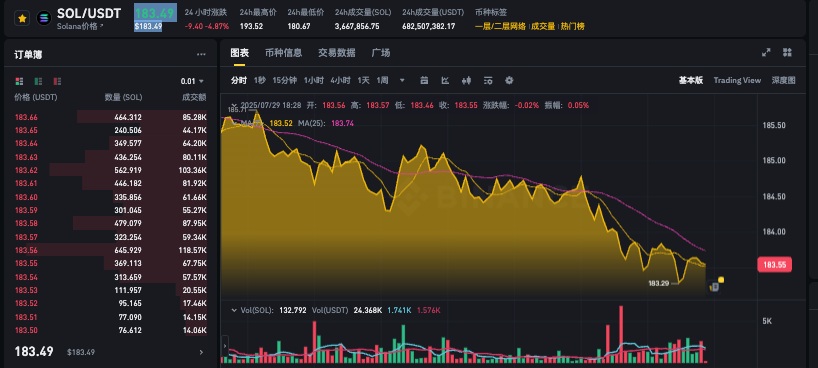Click the 热门榜 tag
The image size is (818, 368).
572,27
